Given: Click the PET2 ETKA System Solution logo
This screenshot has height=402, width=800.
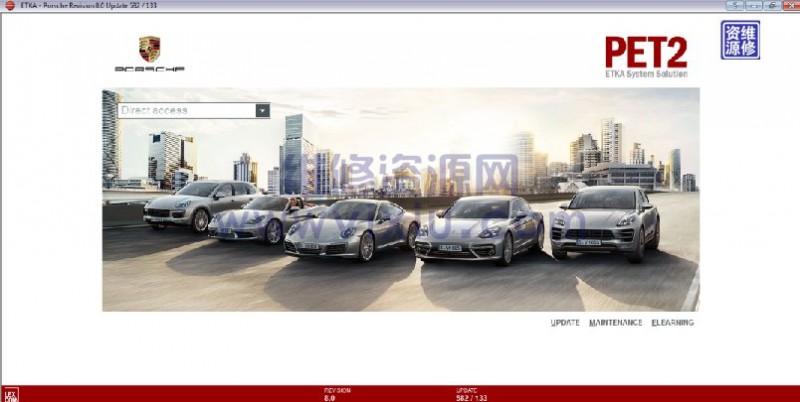Looking at the screenshot, I should 646,57.
